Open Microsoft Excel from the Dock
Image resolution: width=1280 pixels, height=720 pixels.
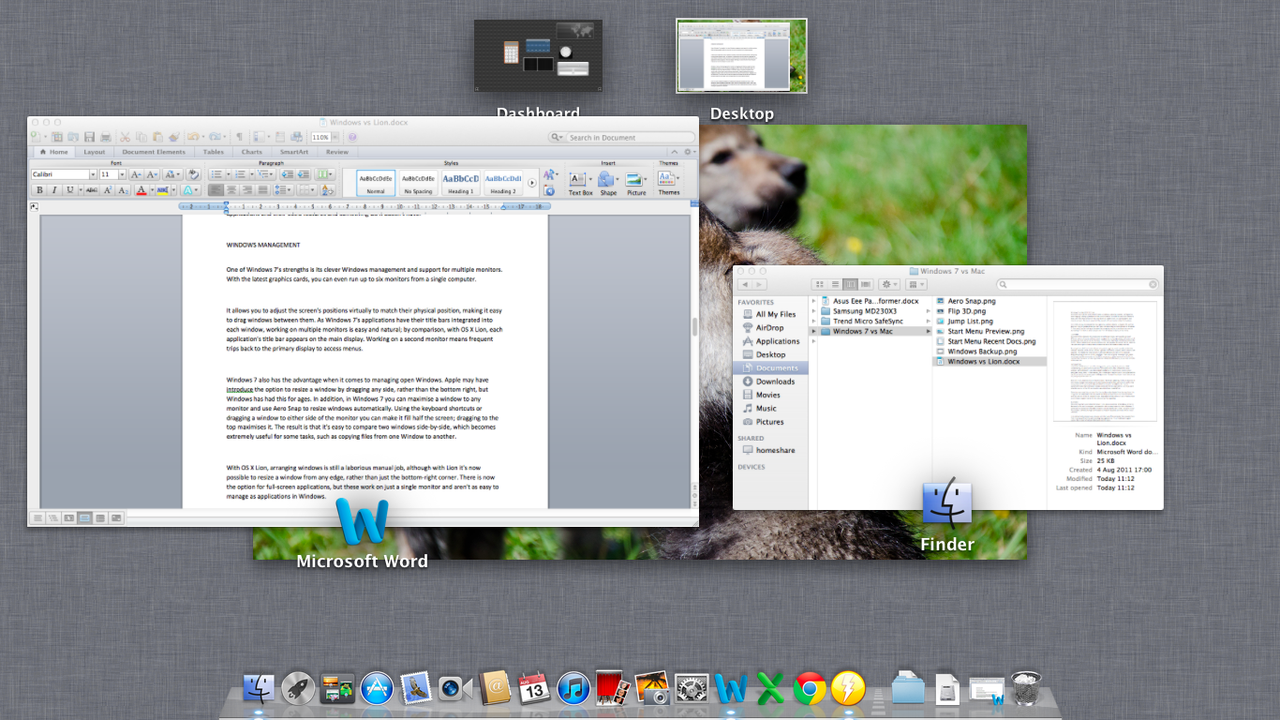[x=770, y=688]
